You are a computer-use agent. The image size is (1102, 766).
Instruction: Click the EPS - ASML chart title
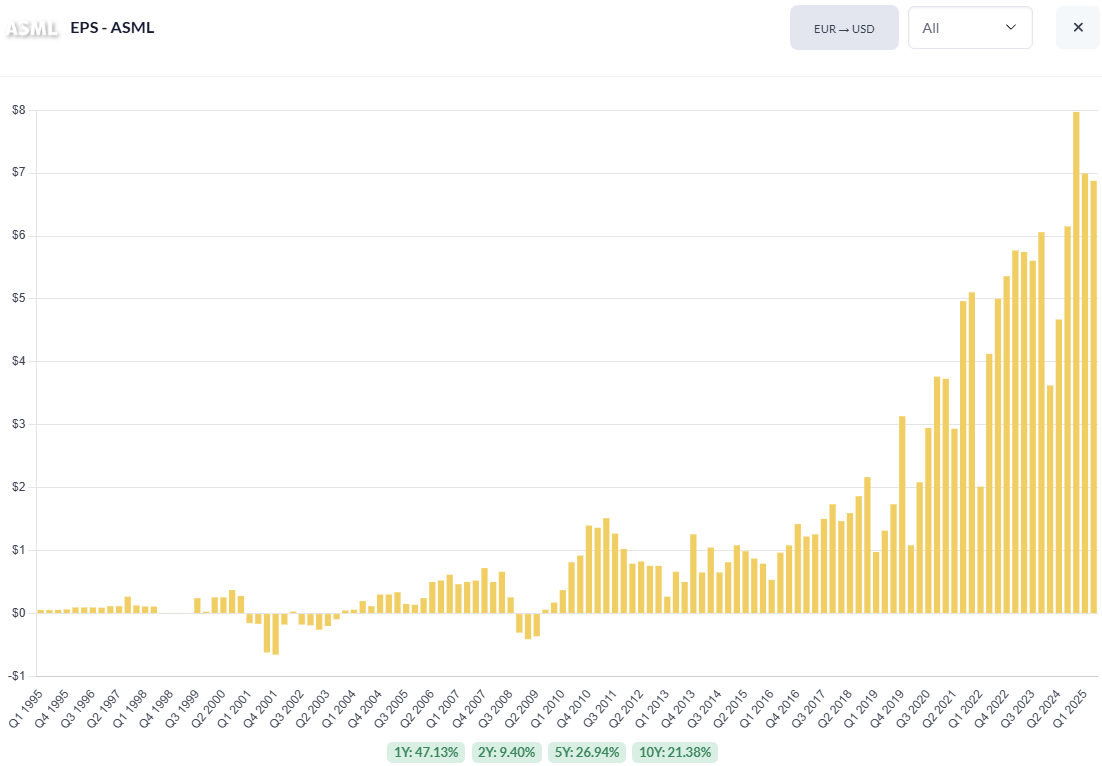click(x=112, y=27)
